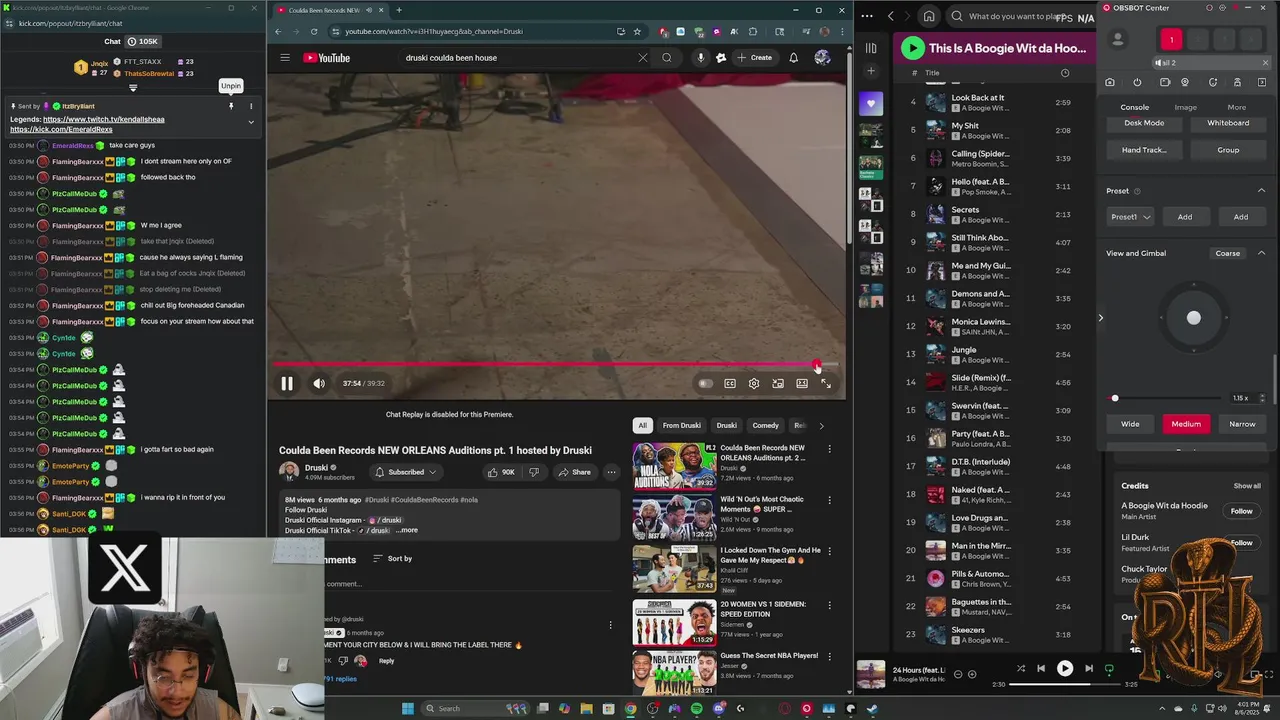
Task: Show next filter chips arrow
Action: [821, 426]
